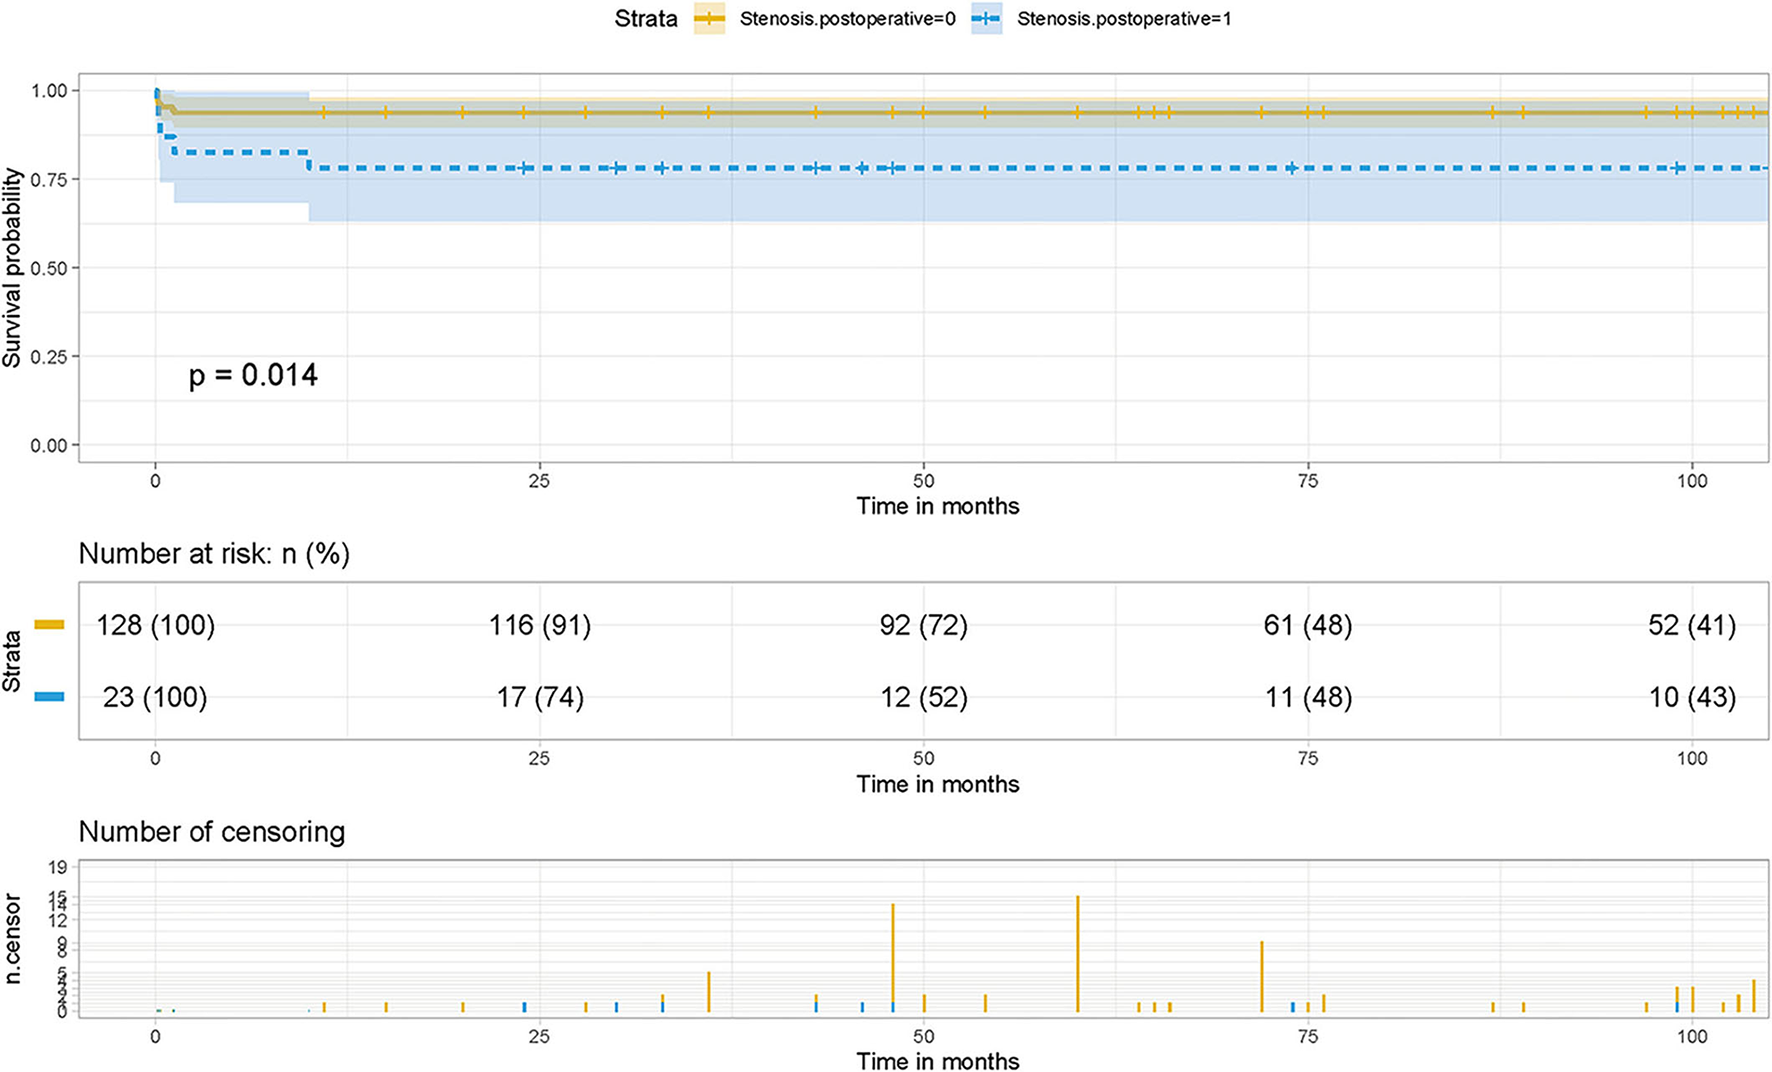Select the 'Stenosis.postoperative=0' legend label

847,19
